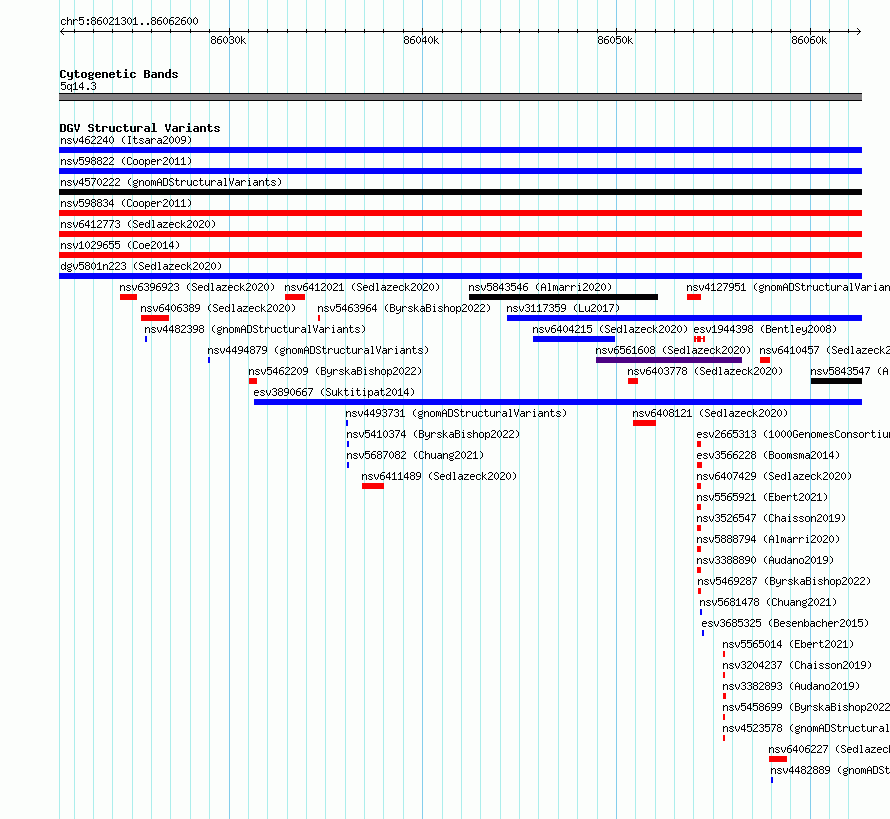Click the black bar under nsv5843546

tap(563, 297)
